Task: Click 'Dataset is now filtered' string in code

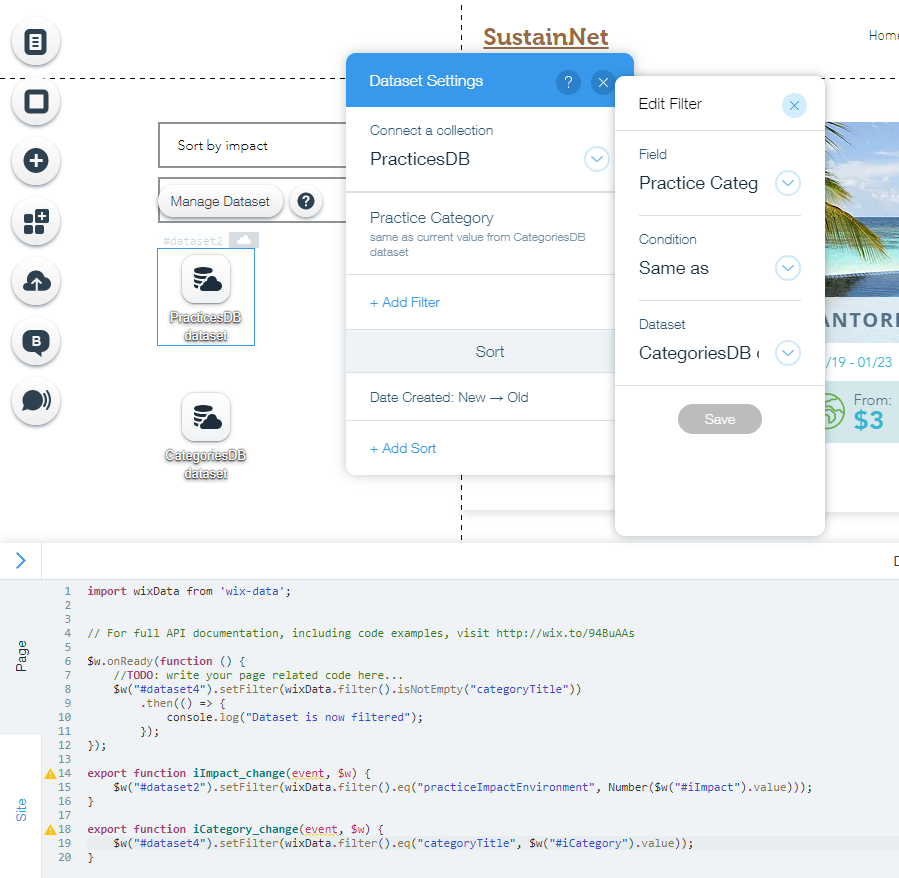Action: click(x=327, y=717)
